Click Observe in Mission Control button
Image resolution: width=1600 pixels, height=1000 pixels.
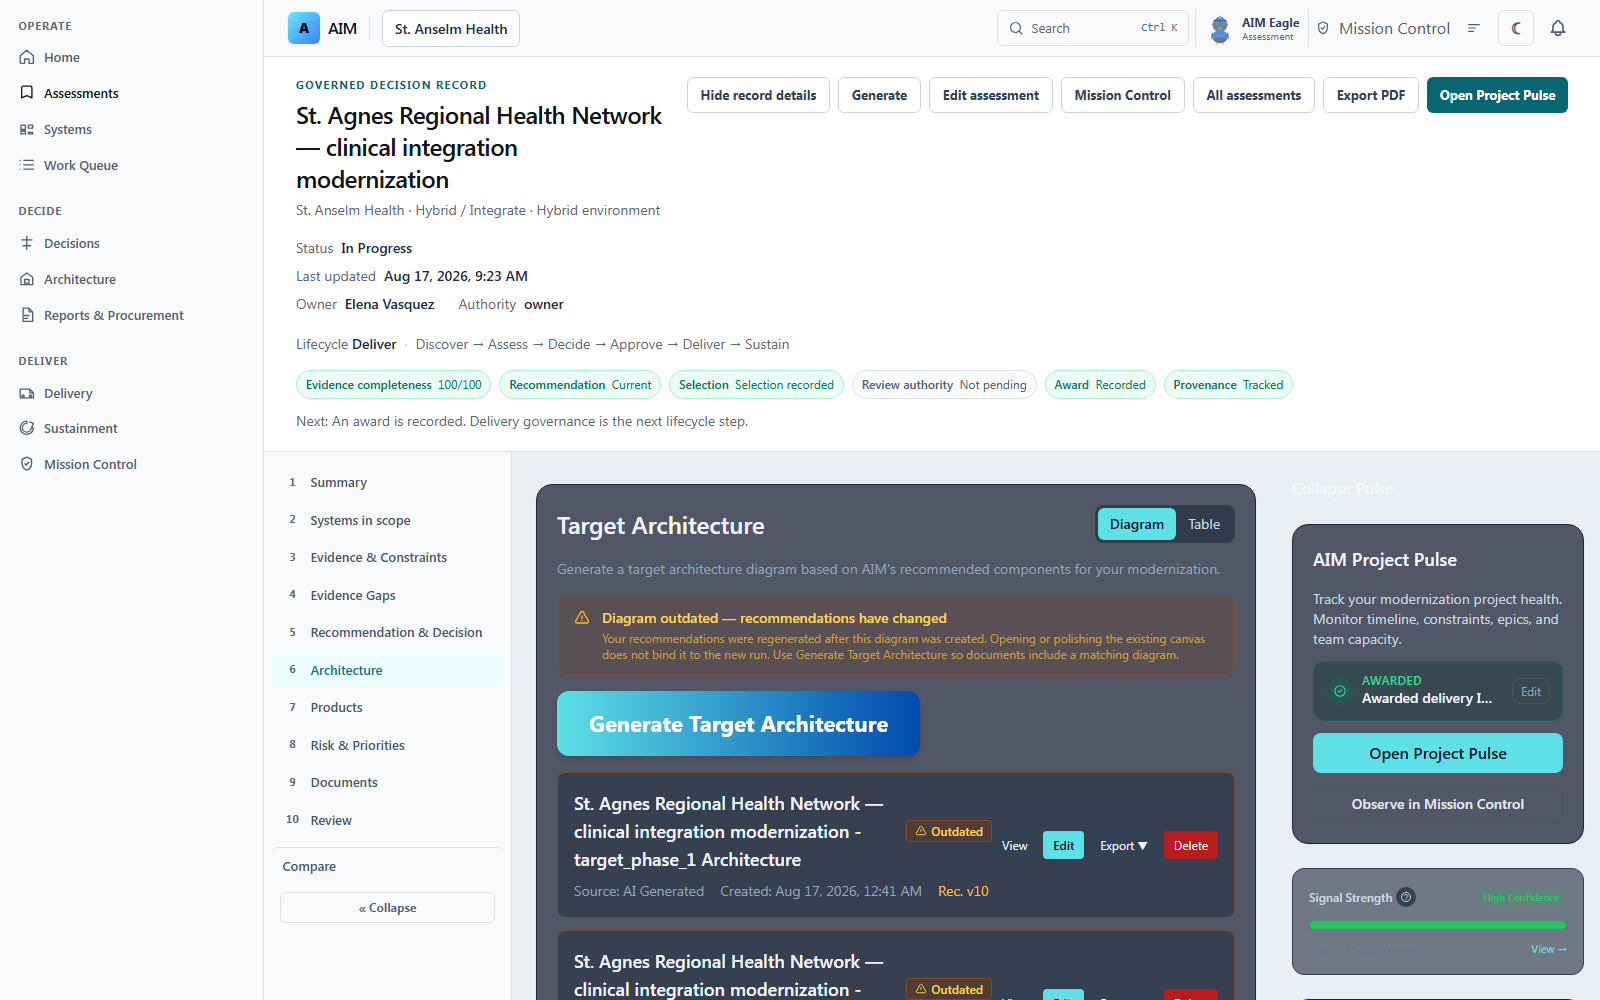[1438, 804]
